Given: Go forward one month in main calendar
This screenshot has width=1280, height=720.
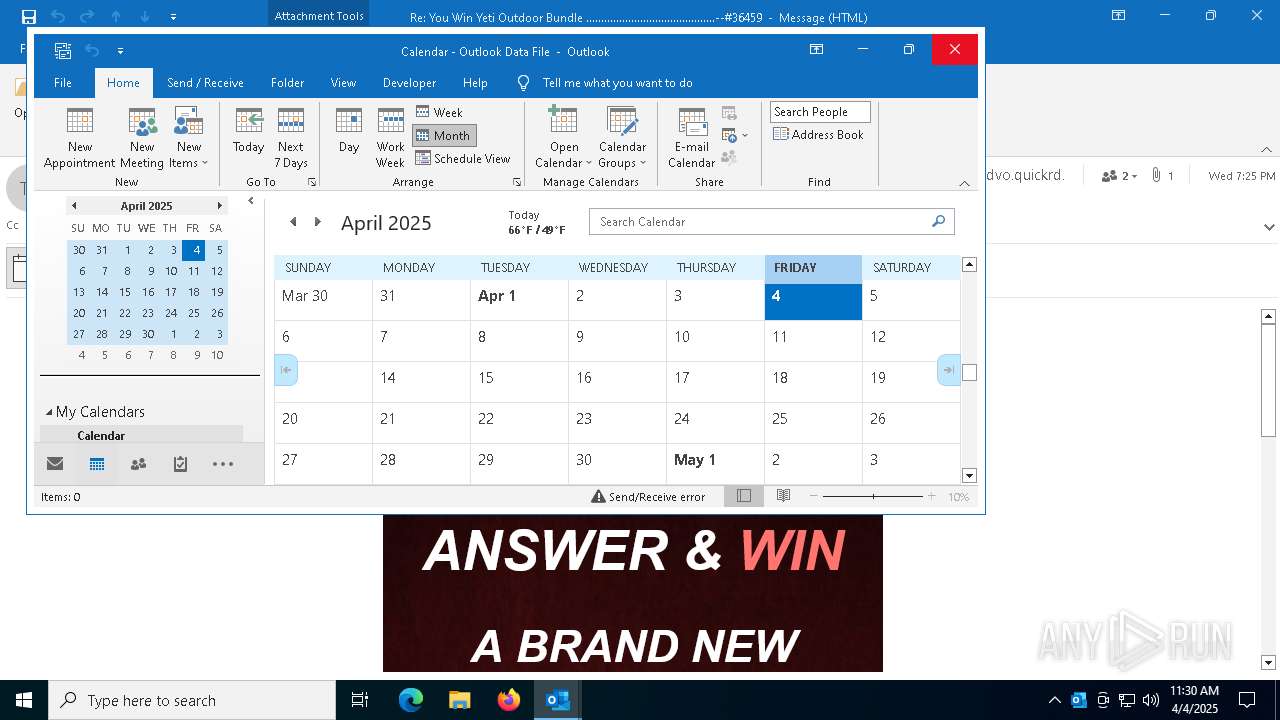Looking at the screenshot, I should click(x=318, y=222).
